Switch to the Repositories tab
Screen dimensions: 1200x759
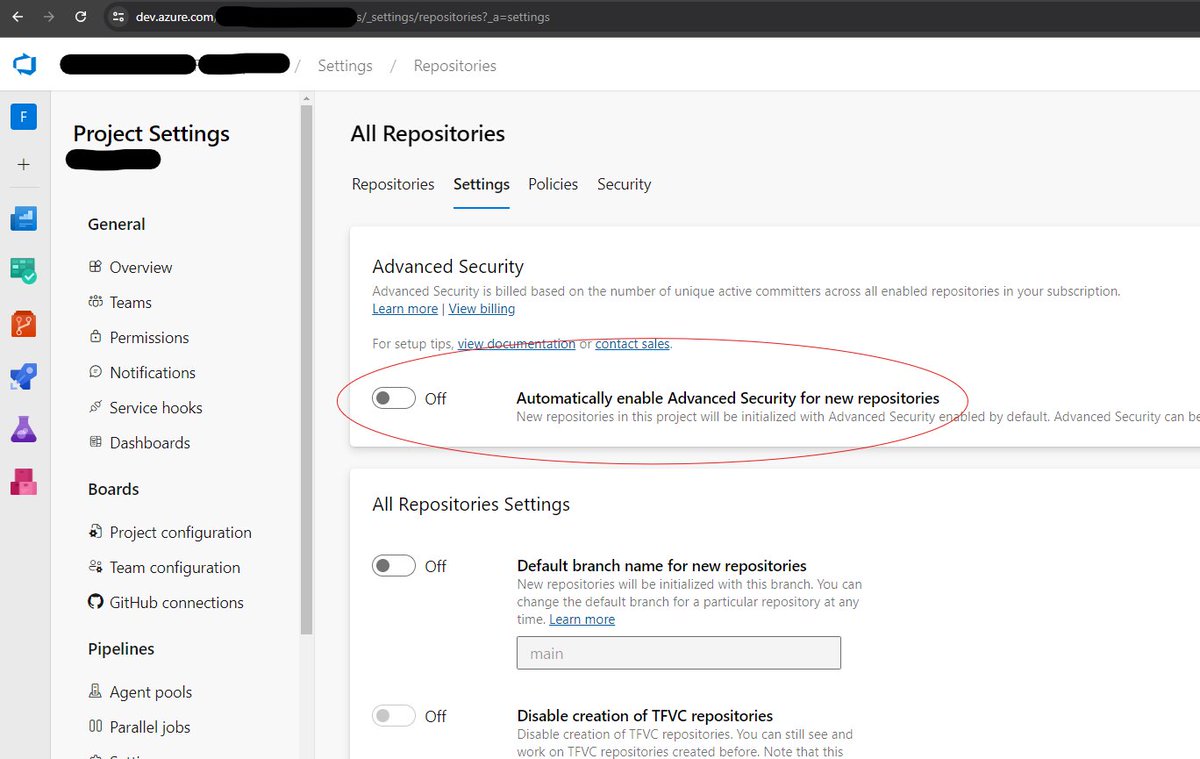coord(393,184)
